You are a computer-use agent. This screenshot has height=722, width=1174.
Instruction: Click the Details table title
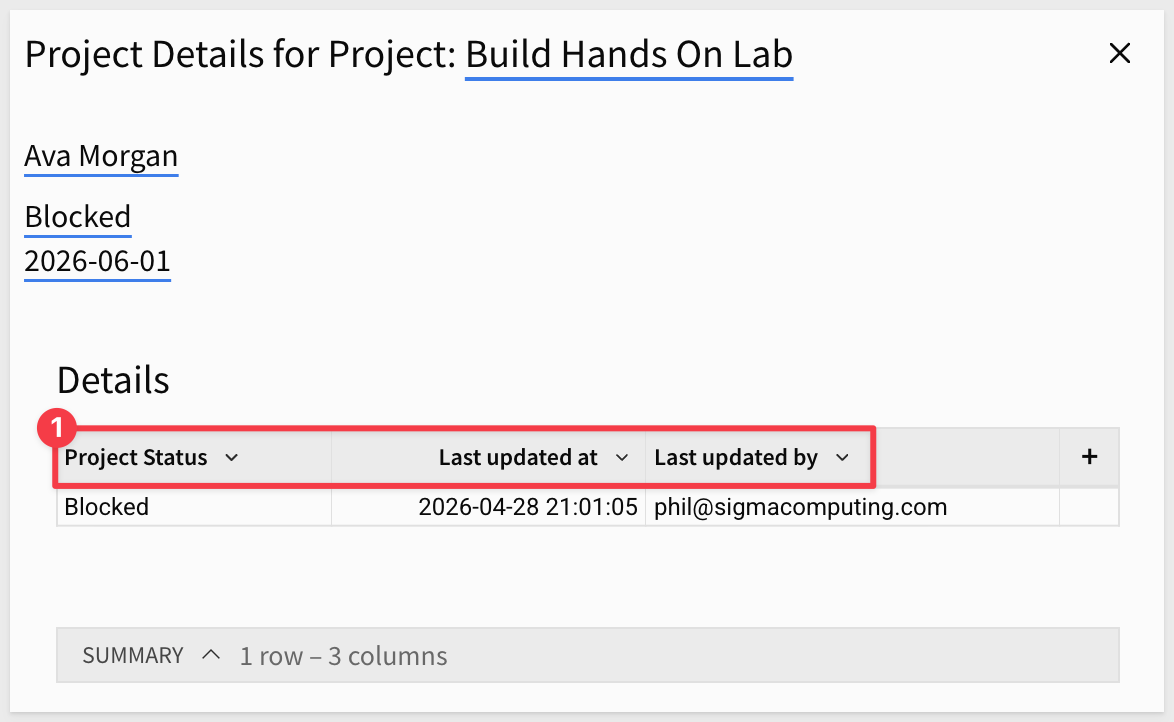[x=113, y=380]
